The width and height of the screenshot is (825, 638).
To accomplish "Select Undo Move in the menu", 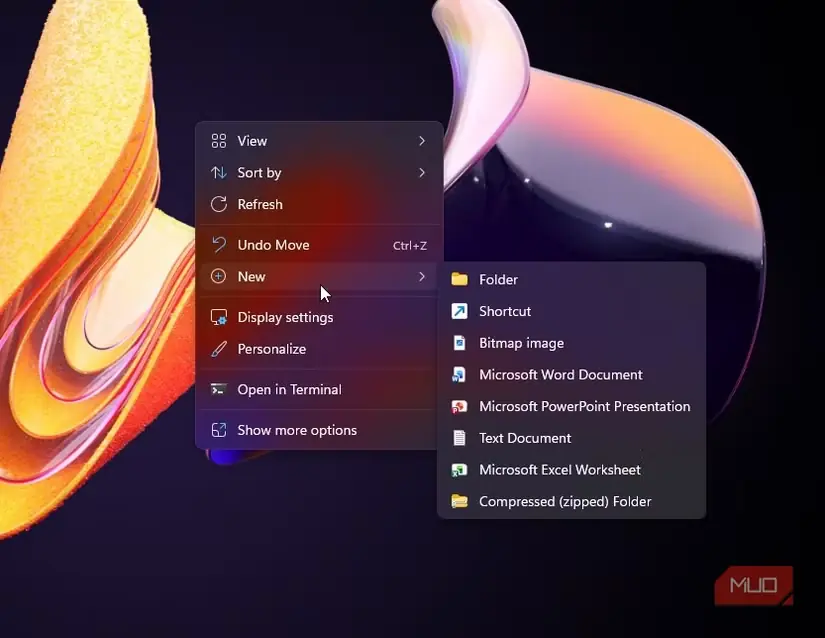I will click(x=318, y=245).
